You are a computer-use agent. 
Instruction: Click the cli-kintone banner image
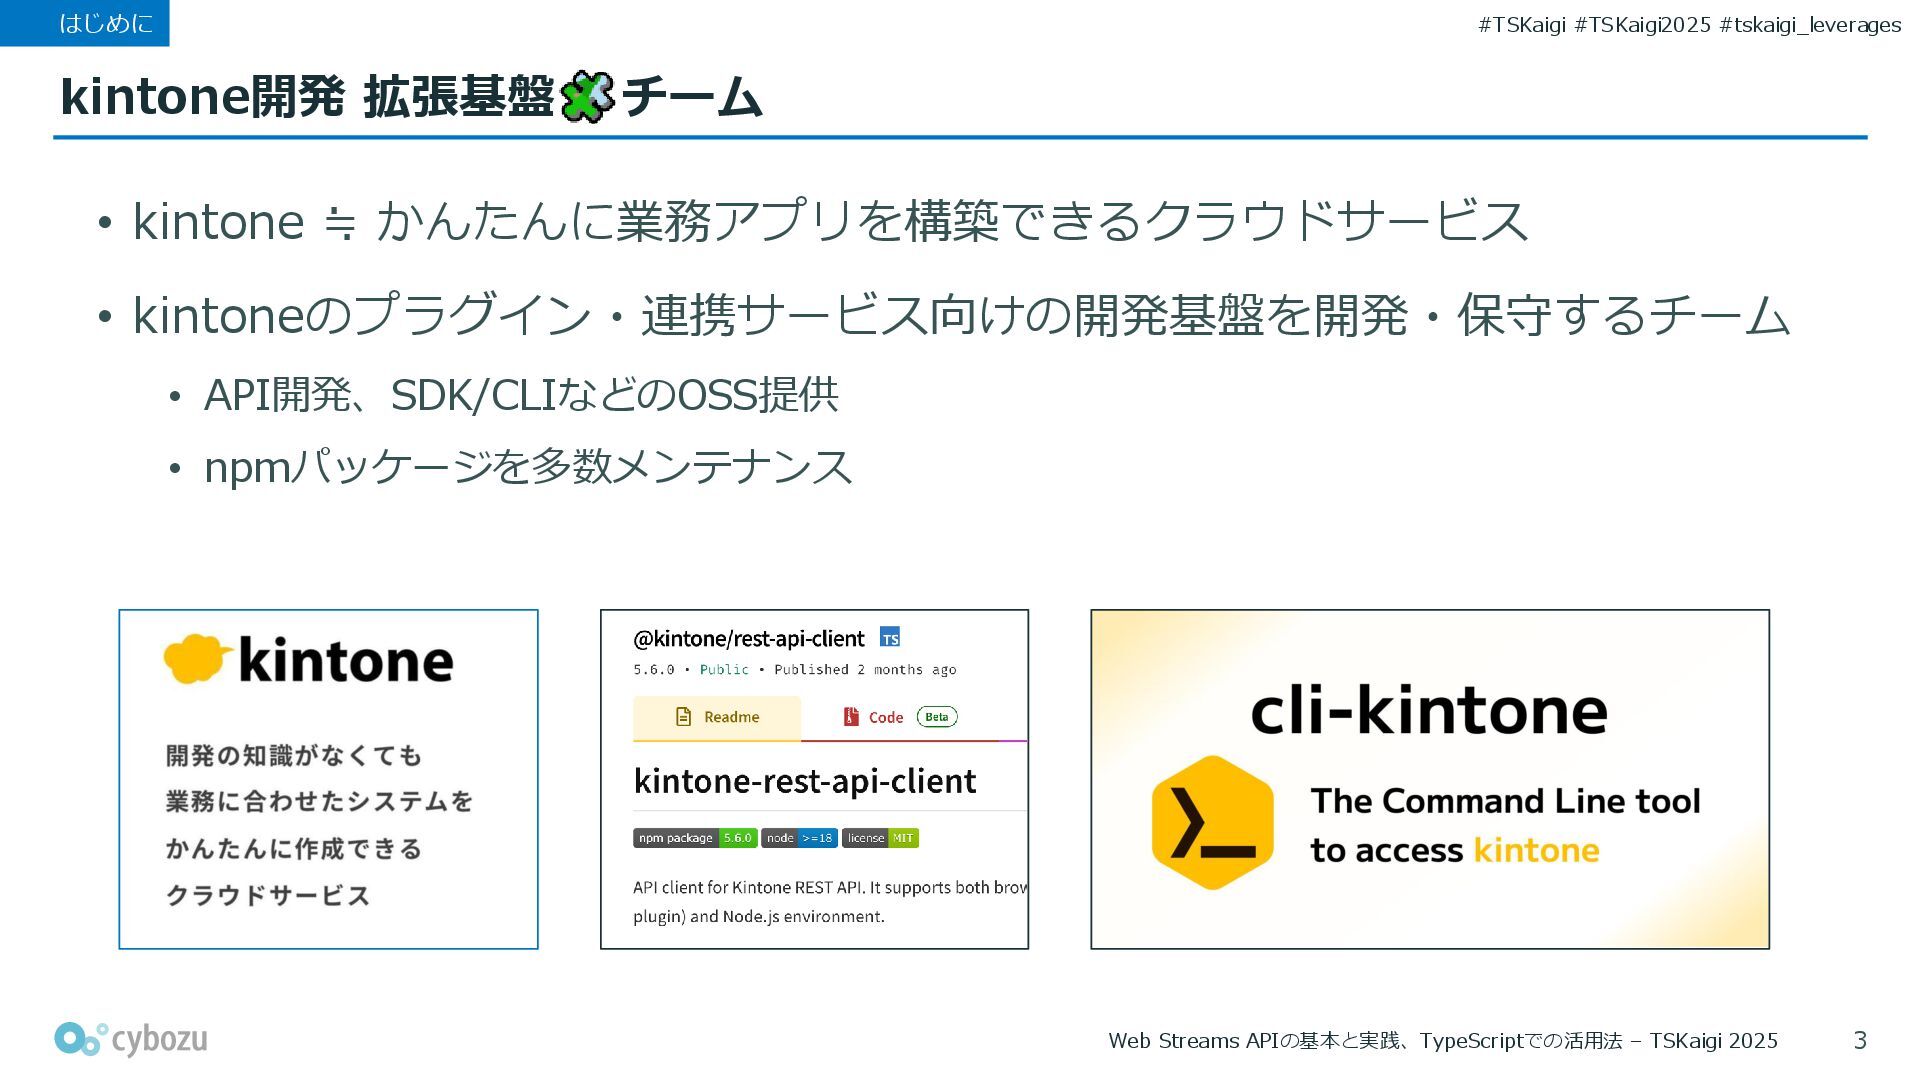[x=1429, y=779]
